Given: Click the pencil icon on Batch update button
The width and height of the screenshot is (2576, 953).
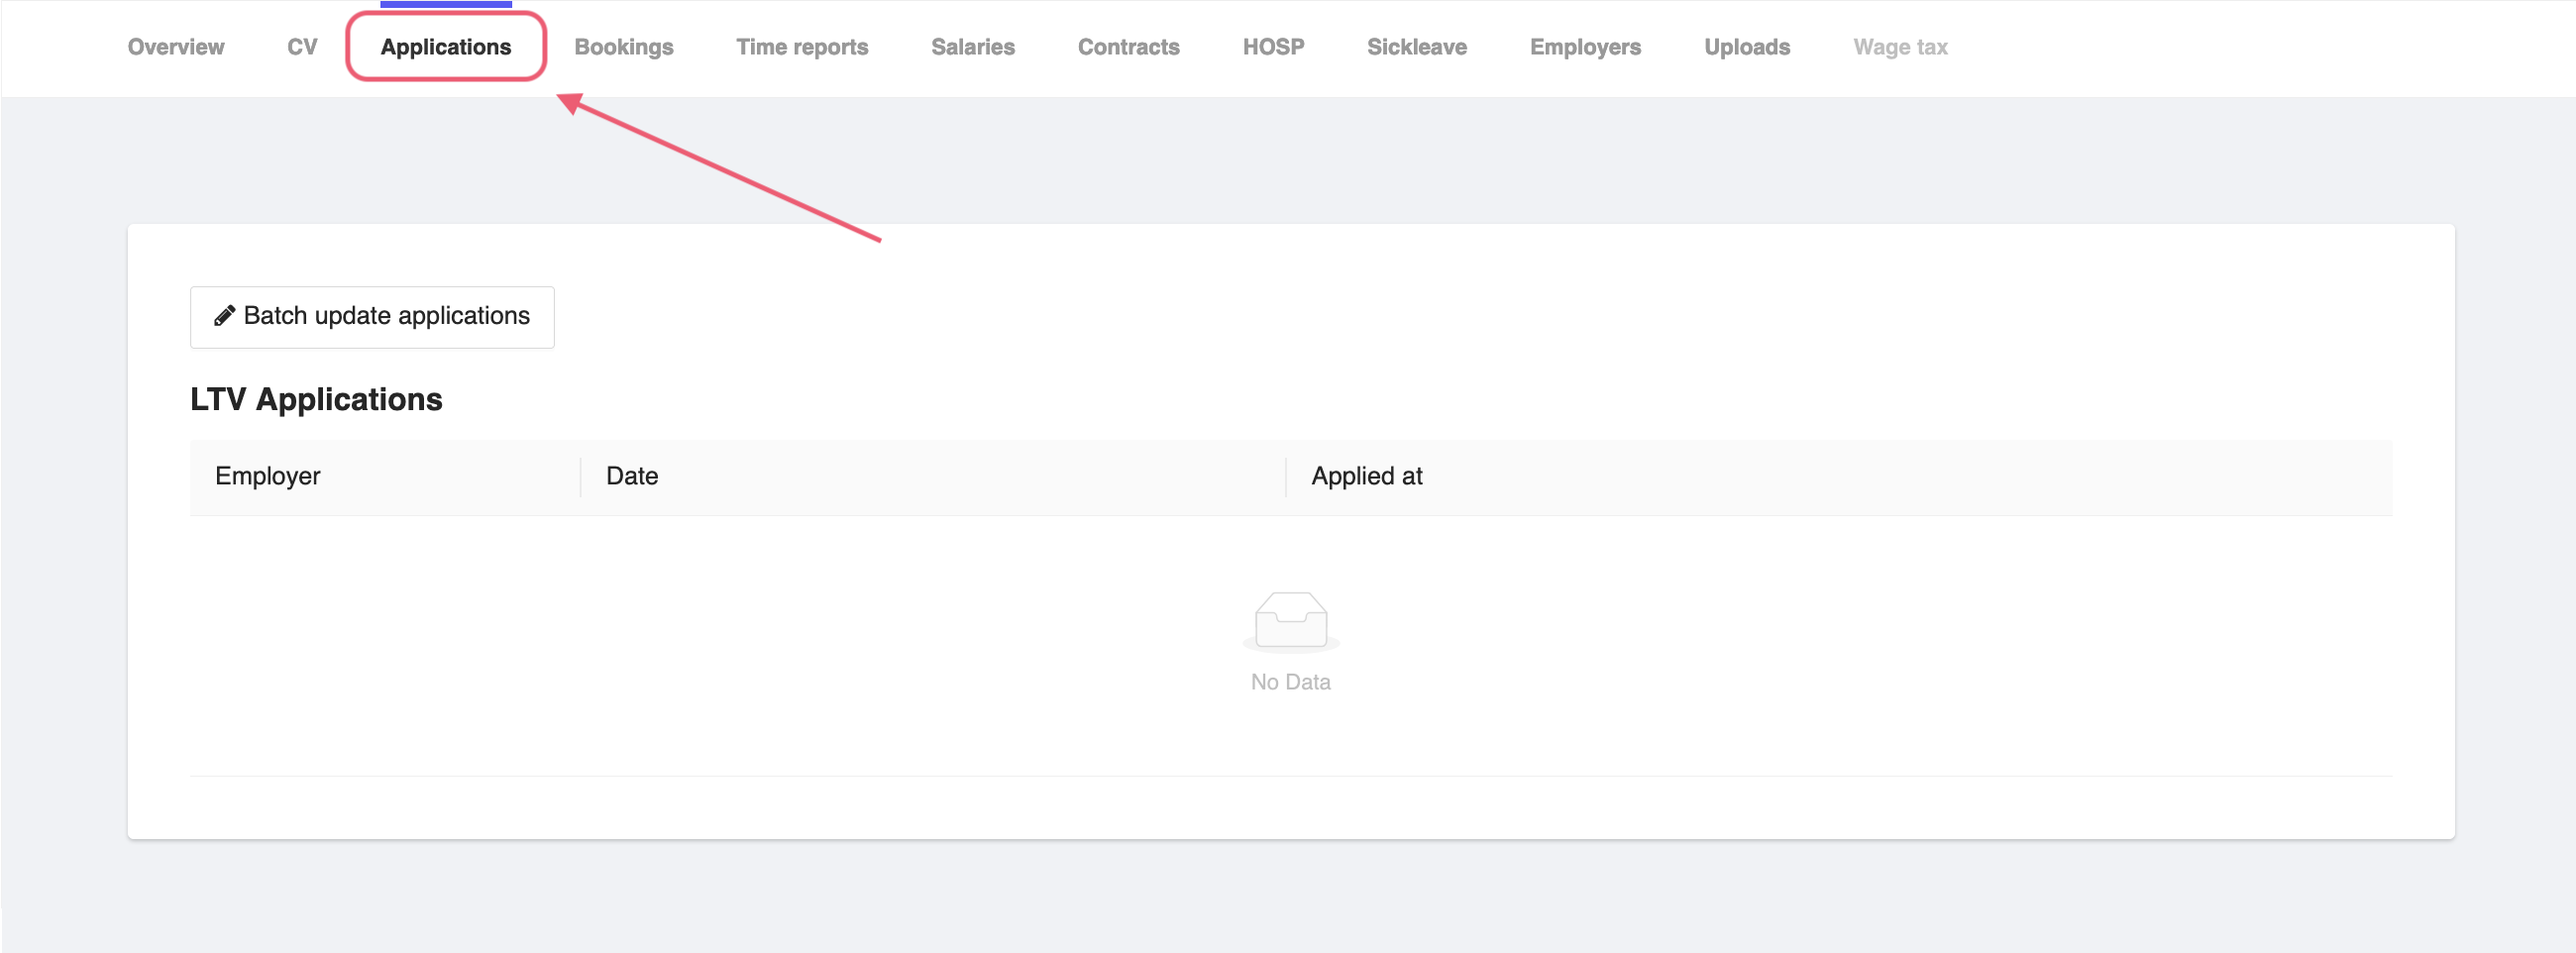Looking at the screenshot, I should pyautogui.click(x=223, y=316).
